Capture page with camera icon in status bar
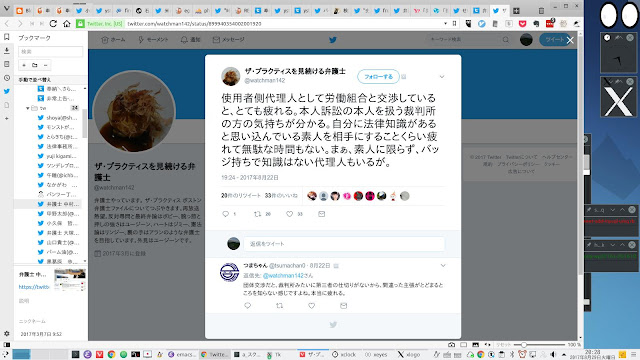The height and width of the screenshot is (360, 640). (x=451, y=344)
